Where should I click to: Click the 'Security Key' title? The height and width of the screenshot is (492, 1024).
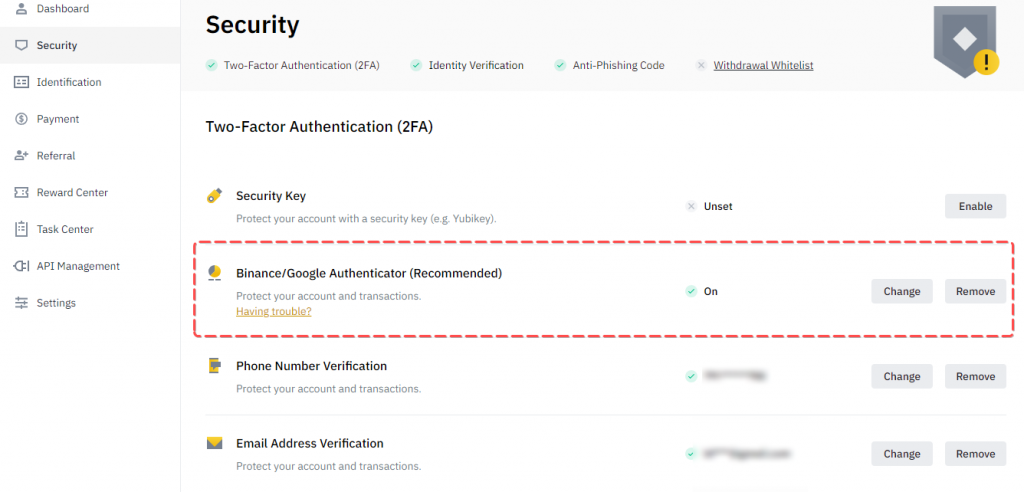pos(271,195)
